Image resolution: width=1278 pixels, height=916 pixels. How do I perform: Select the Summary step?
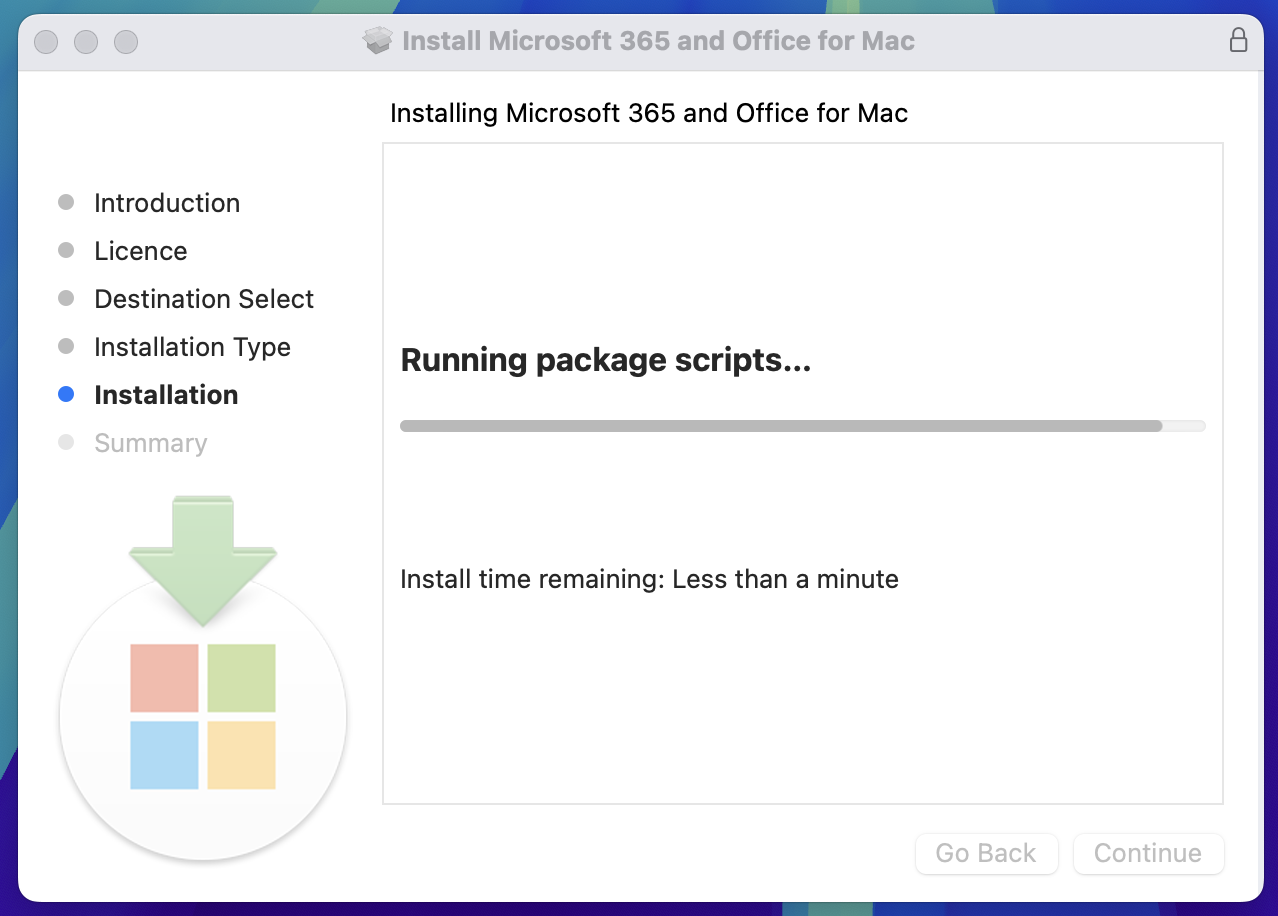[x=151, y=443]
